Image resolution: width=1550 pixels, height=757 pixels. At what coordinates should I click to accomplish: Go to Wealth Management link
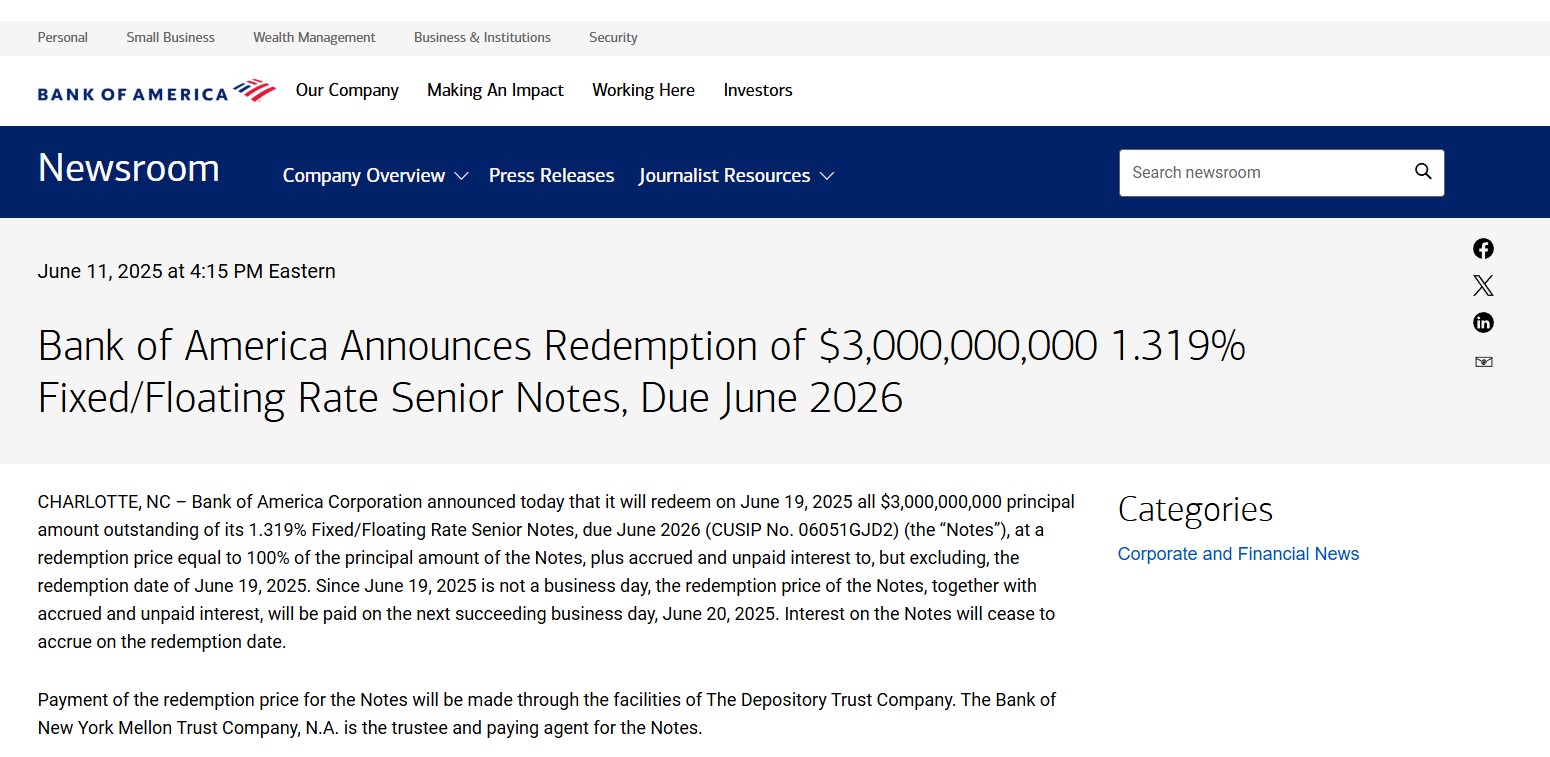click(314, 37)
